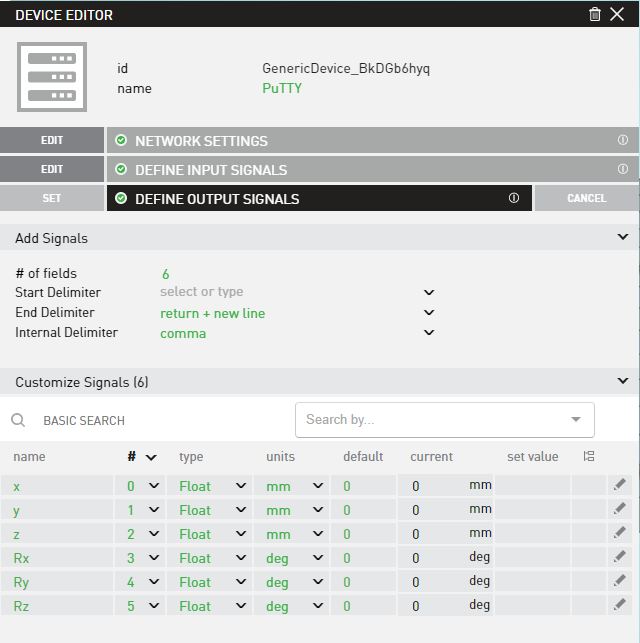Open type dropdown for x signal
The height and width of the screenshot is (643, 640).
pos(241,486)
